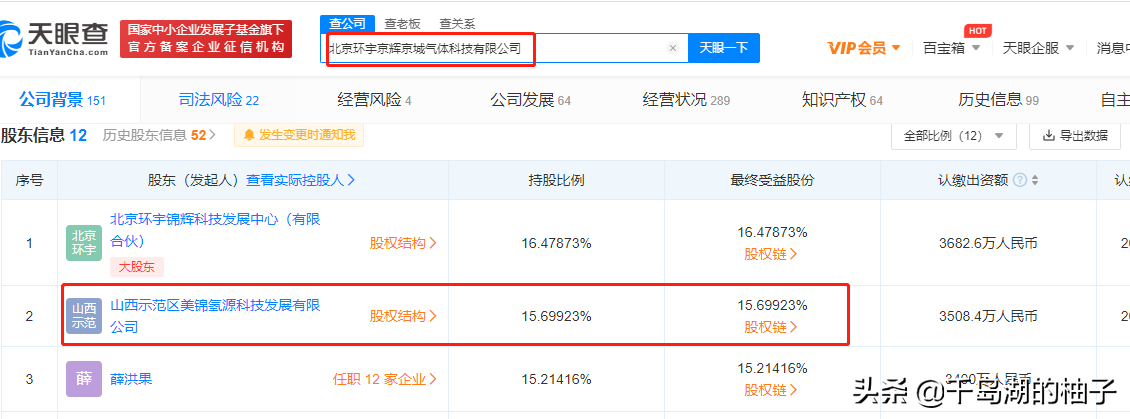The height and width of the screenshot is (419, 1130).
Task: Switch to the 司法风险 tab
Action: coord(218,100)
